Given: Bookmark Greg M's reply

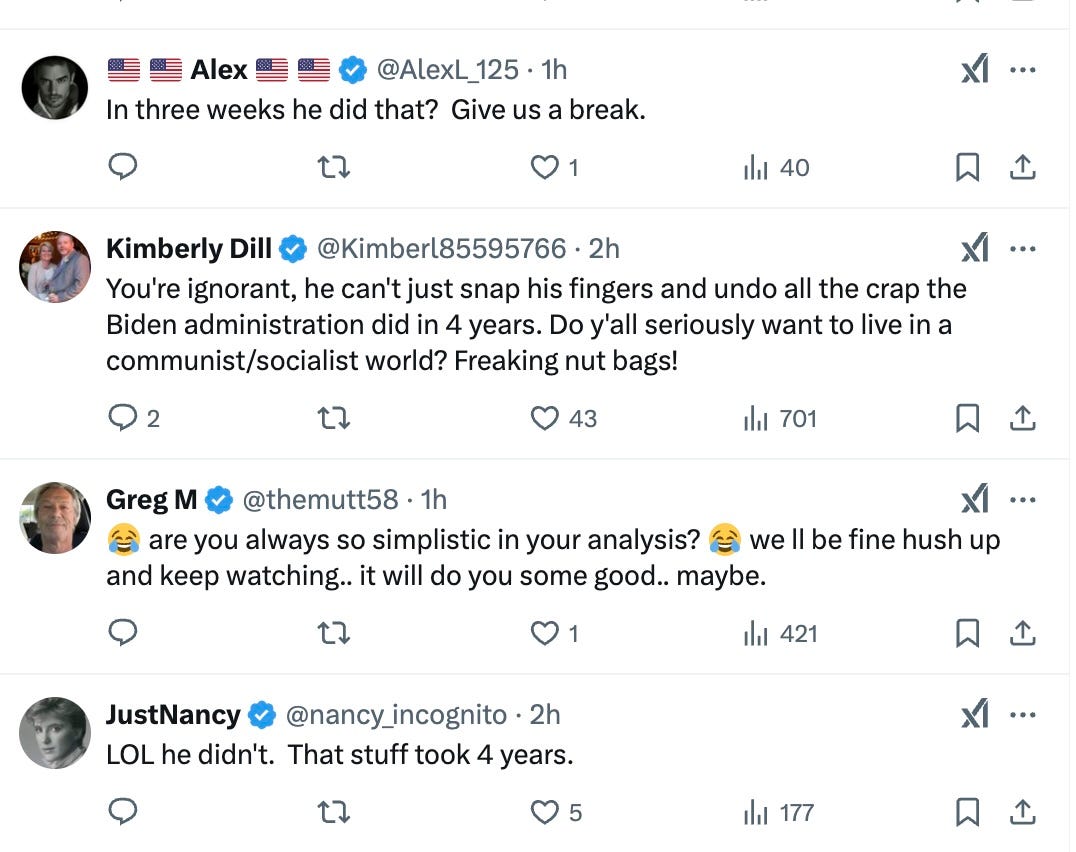Looking at the screenshot, I should (x=966, y=632).
